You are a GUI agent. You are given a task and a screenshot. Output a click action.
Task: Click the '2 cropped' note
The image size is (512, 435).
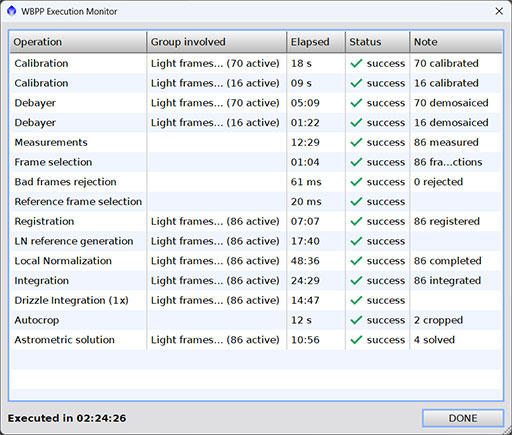(438, 320)
